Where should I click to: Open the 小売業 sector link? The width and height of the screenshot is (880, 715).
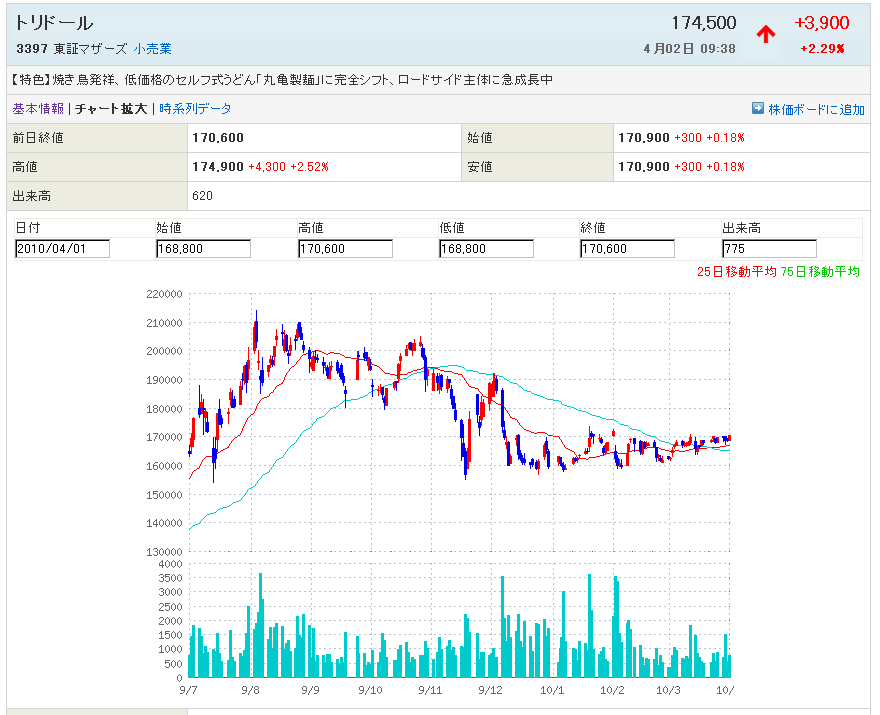[153, 48]
